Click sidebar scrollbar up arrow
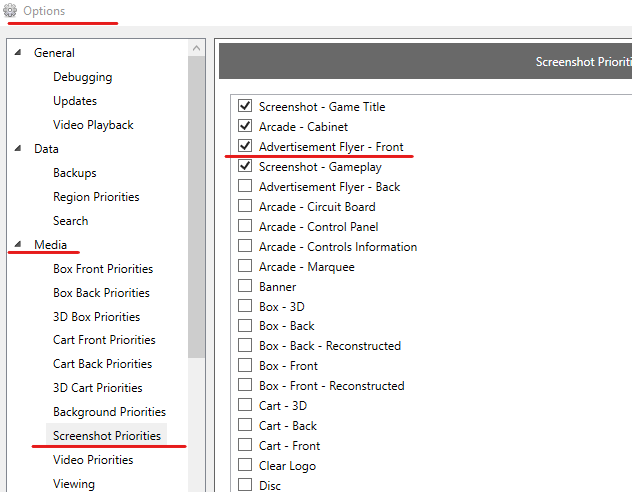Image resolution: width=632 pixels, height=492 pixels. (x=196, y=48)
